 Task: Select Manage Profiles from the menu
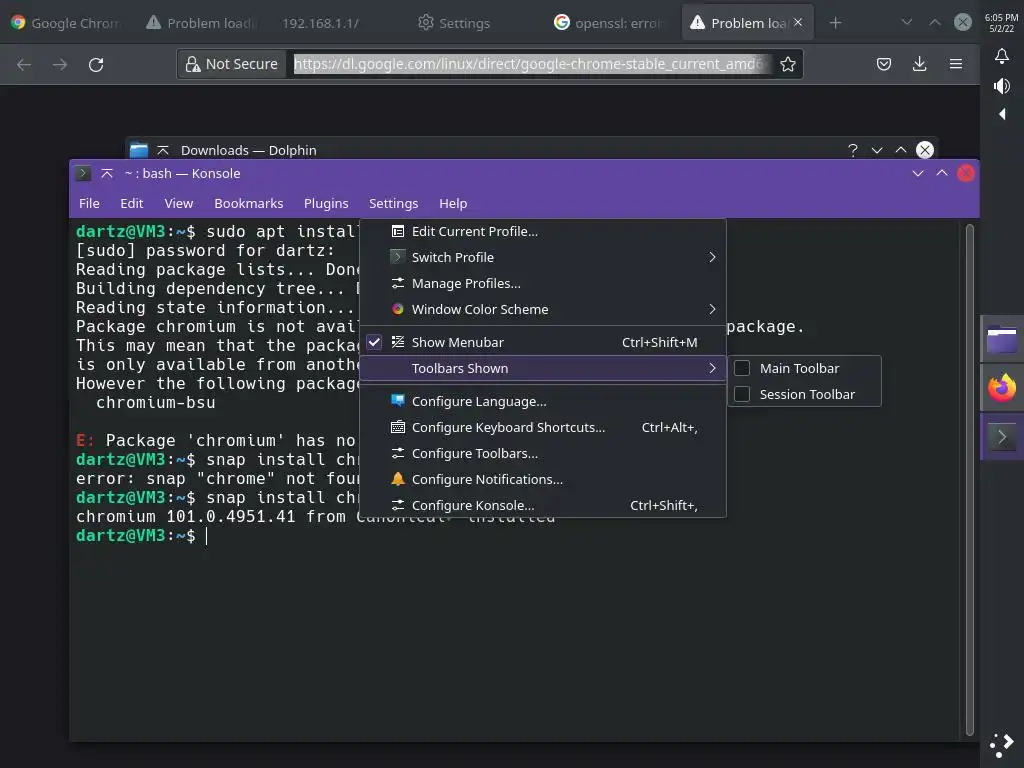point(543,283)
